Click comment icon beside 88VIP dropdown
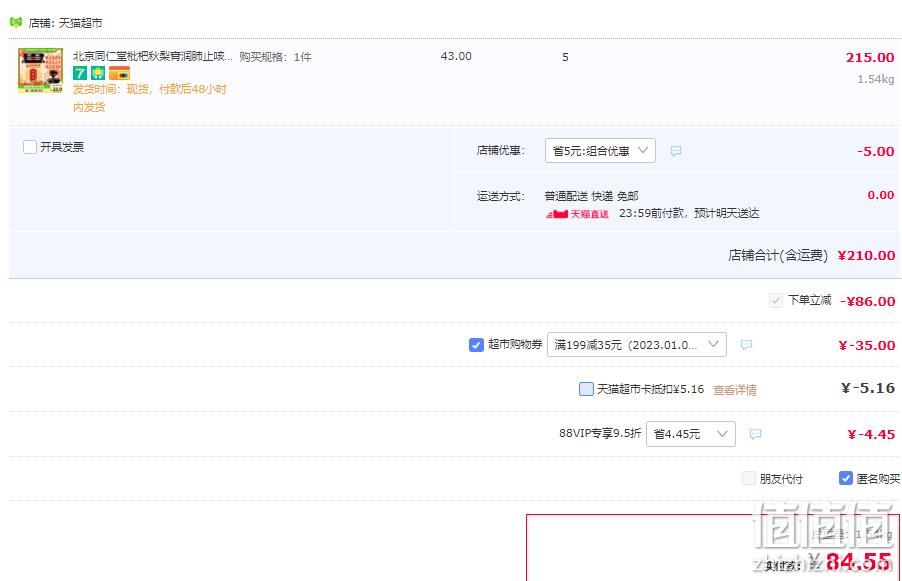Image resolution: width=902 pixels, height=581 pixels. click(755, 434)
